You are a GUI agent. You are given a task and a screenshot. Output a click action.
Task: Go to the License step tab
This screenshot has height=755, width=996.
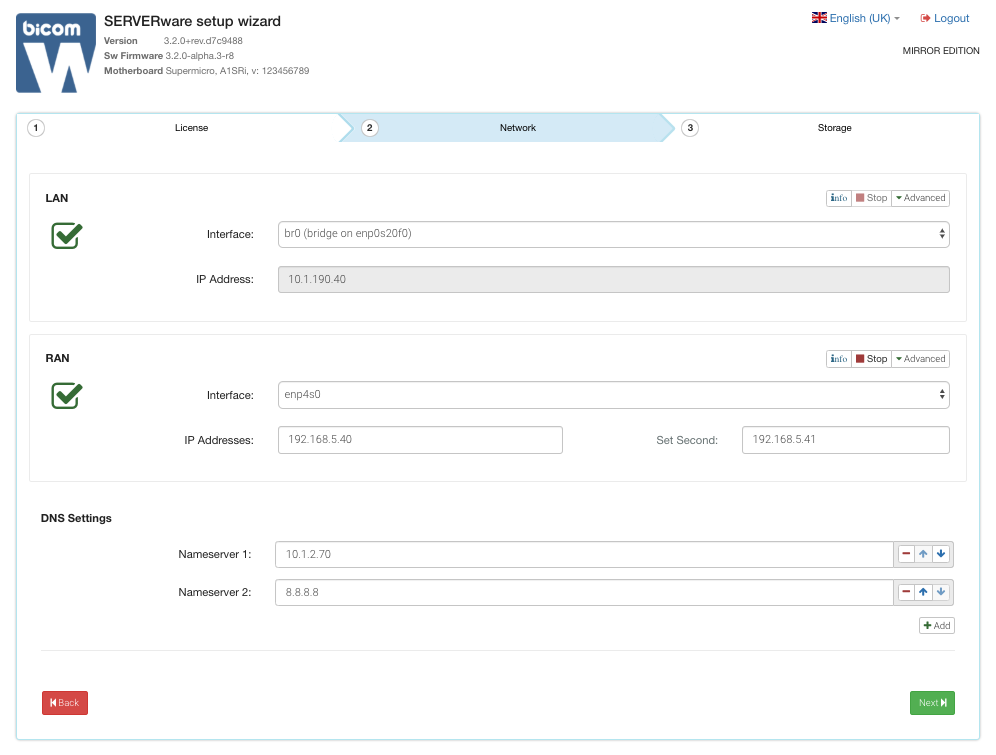(191, 128)
